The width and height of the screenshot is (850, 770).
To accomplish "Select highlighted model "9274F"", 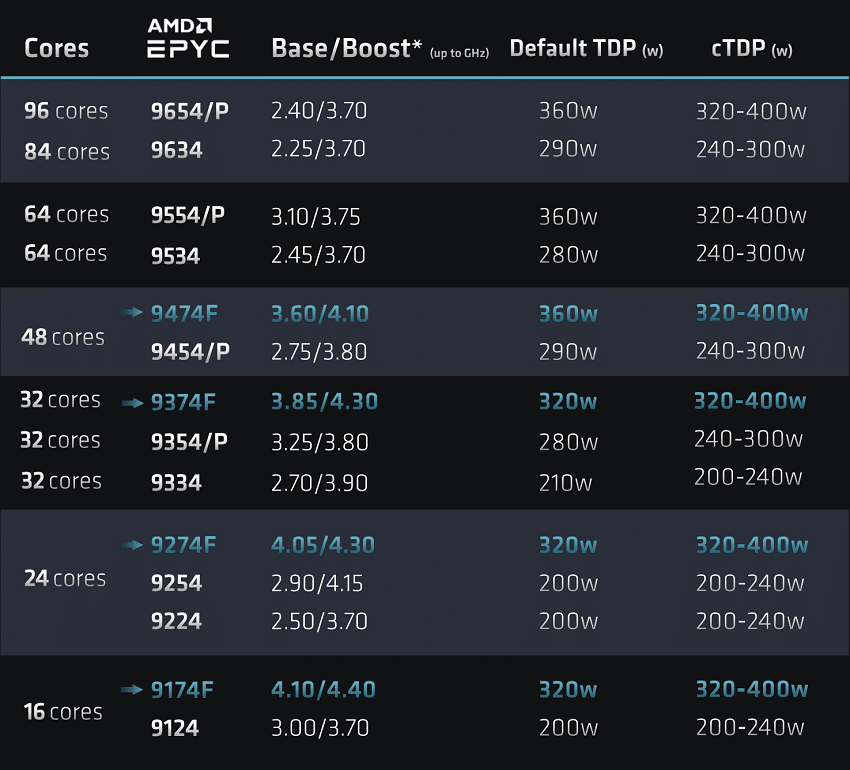I will click(184, 544).
